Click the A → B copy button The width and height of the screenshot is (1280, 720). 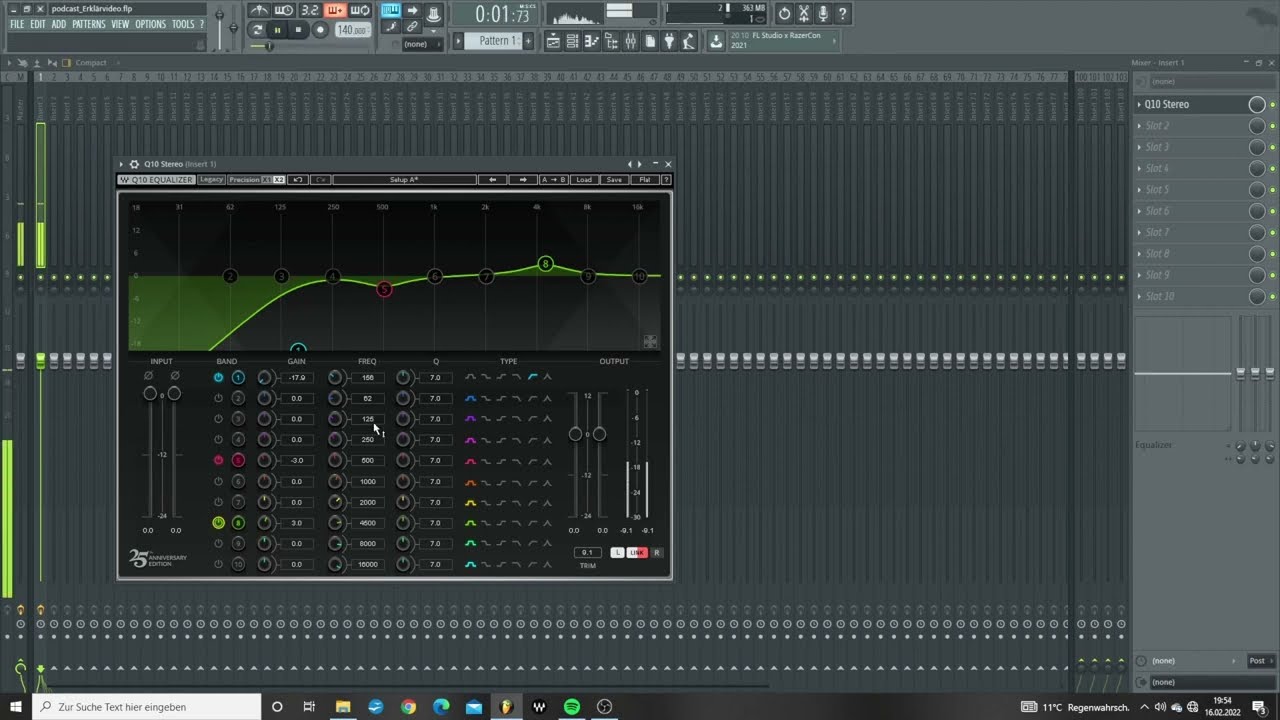(x=554, y=180)
